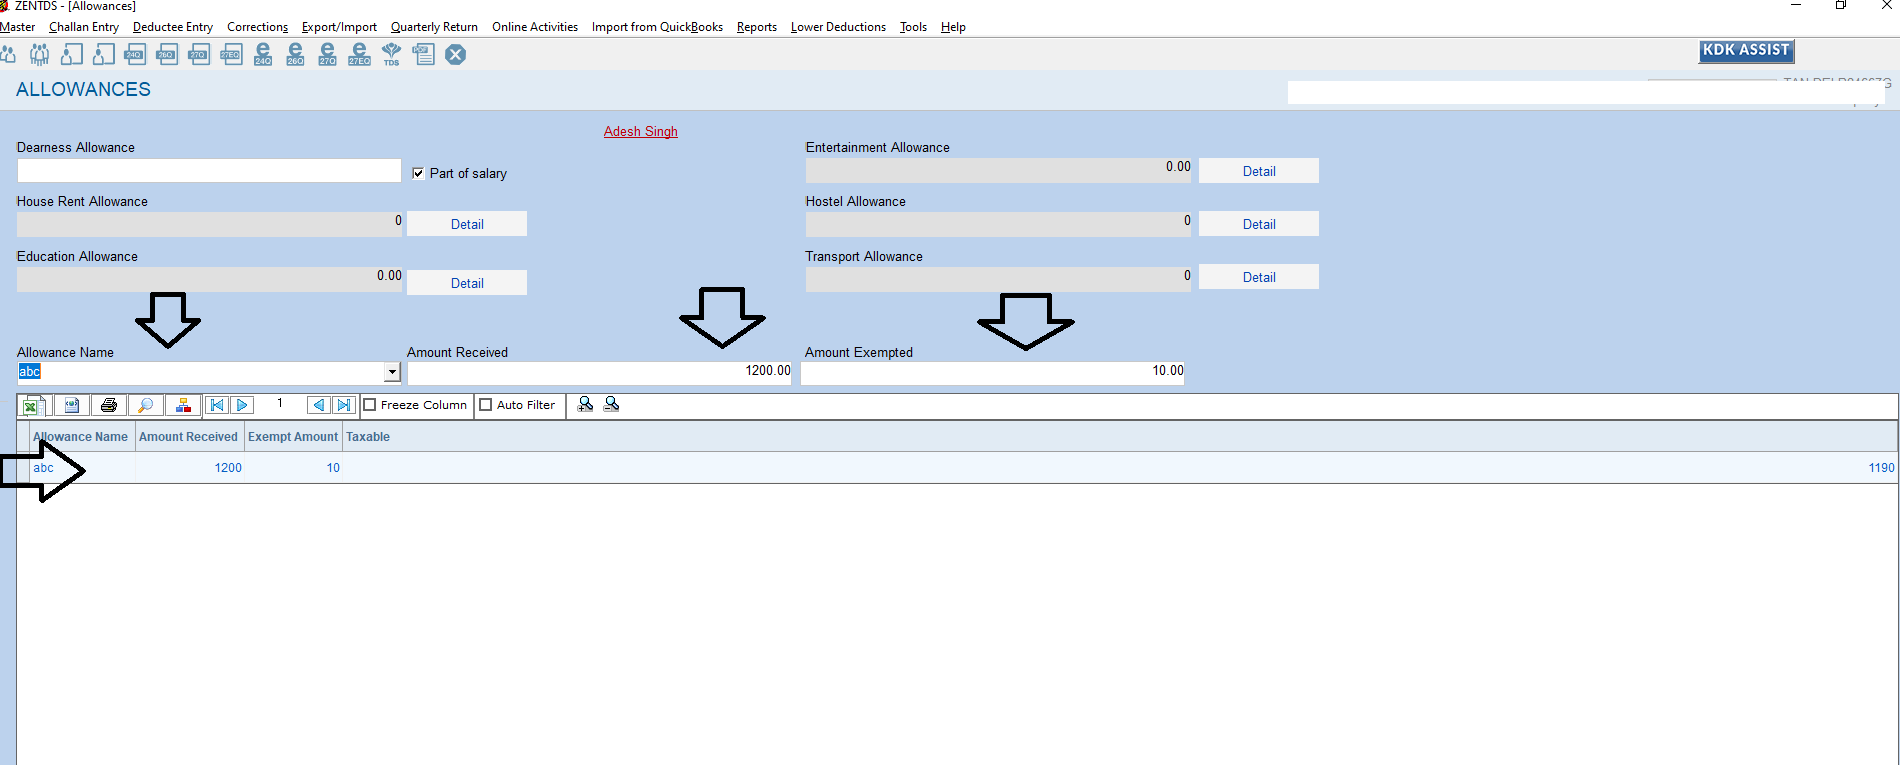Image resolution: width=1900 pixels, height=765 pixels.
Task: Launch the e-return 27EQ icon
Action: (x=359, y=54)
